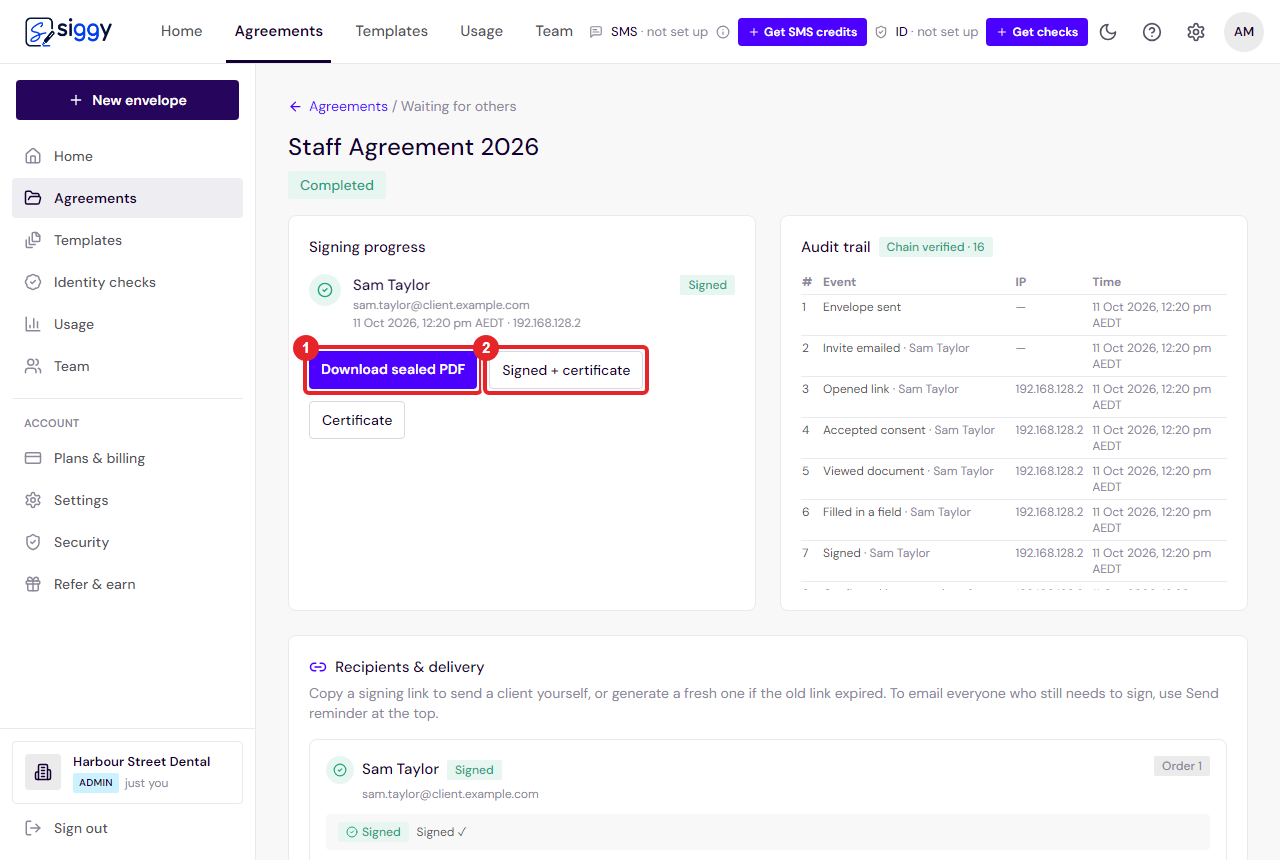The width and height of the screenshot is (1280, 860).
Task: Select Harbour Street Dental workspace card
Action: 127,772
